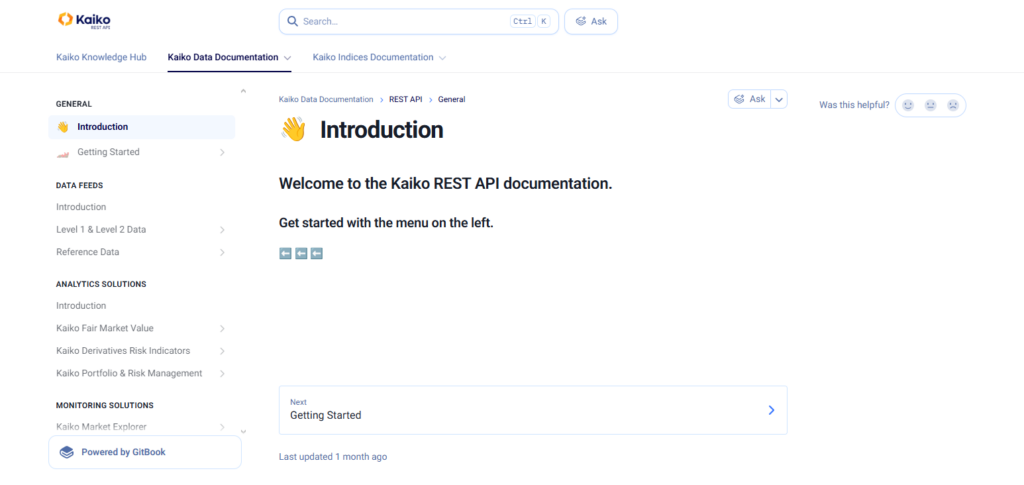The image size is (1024, 485).
Task: Click the 'MONITORING SOLUTIONS' sidebar heading
Action: pyautogui.click(x=104, y=405)
